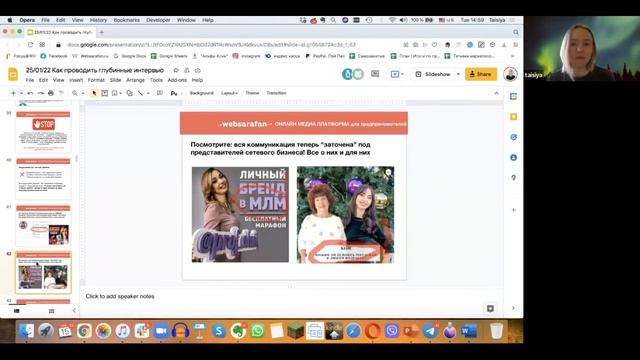
Task: Open the Add-ons menu
Action: (177, 80)
